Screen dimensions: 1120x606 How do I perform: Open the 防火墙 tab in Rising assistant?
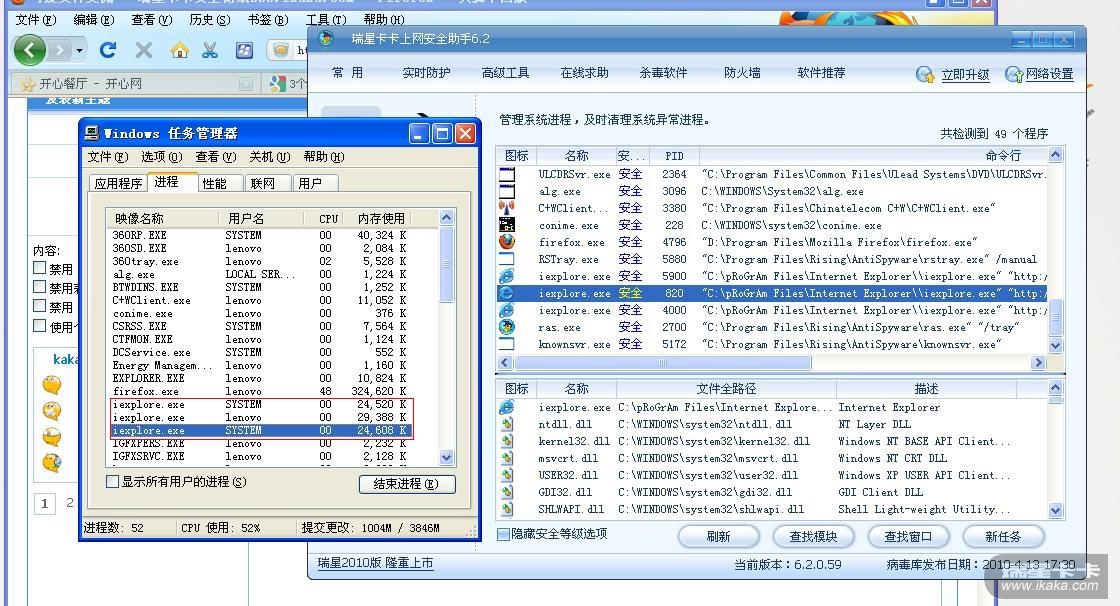click(x=742, y=73)
